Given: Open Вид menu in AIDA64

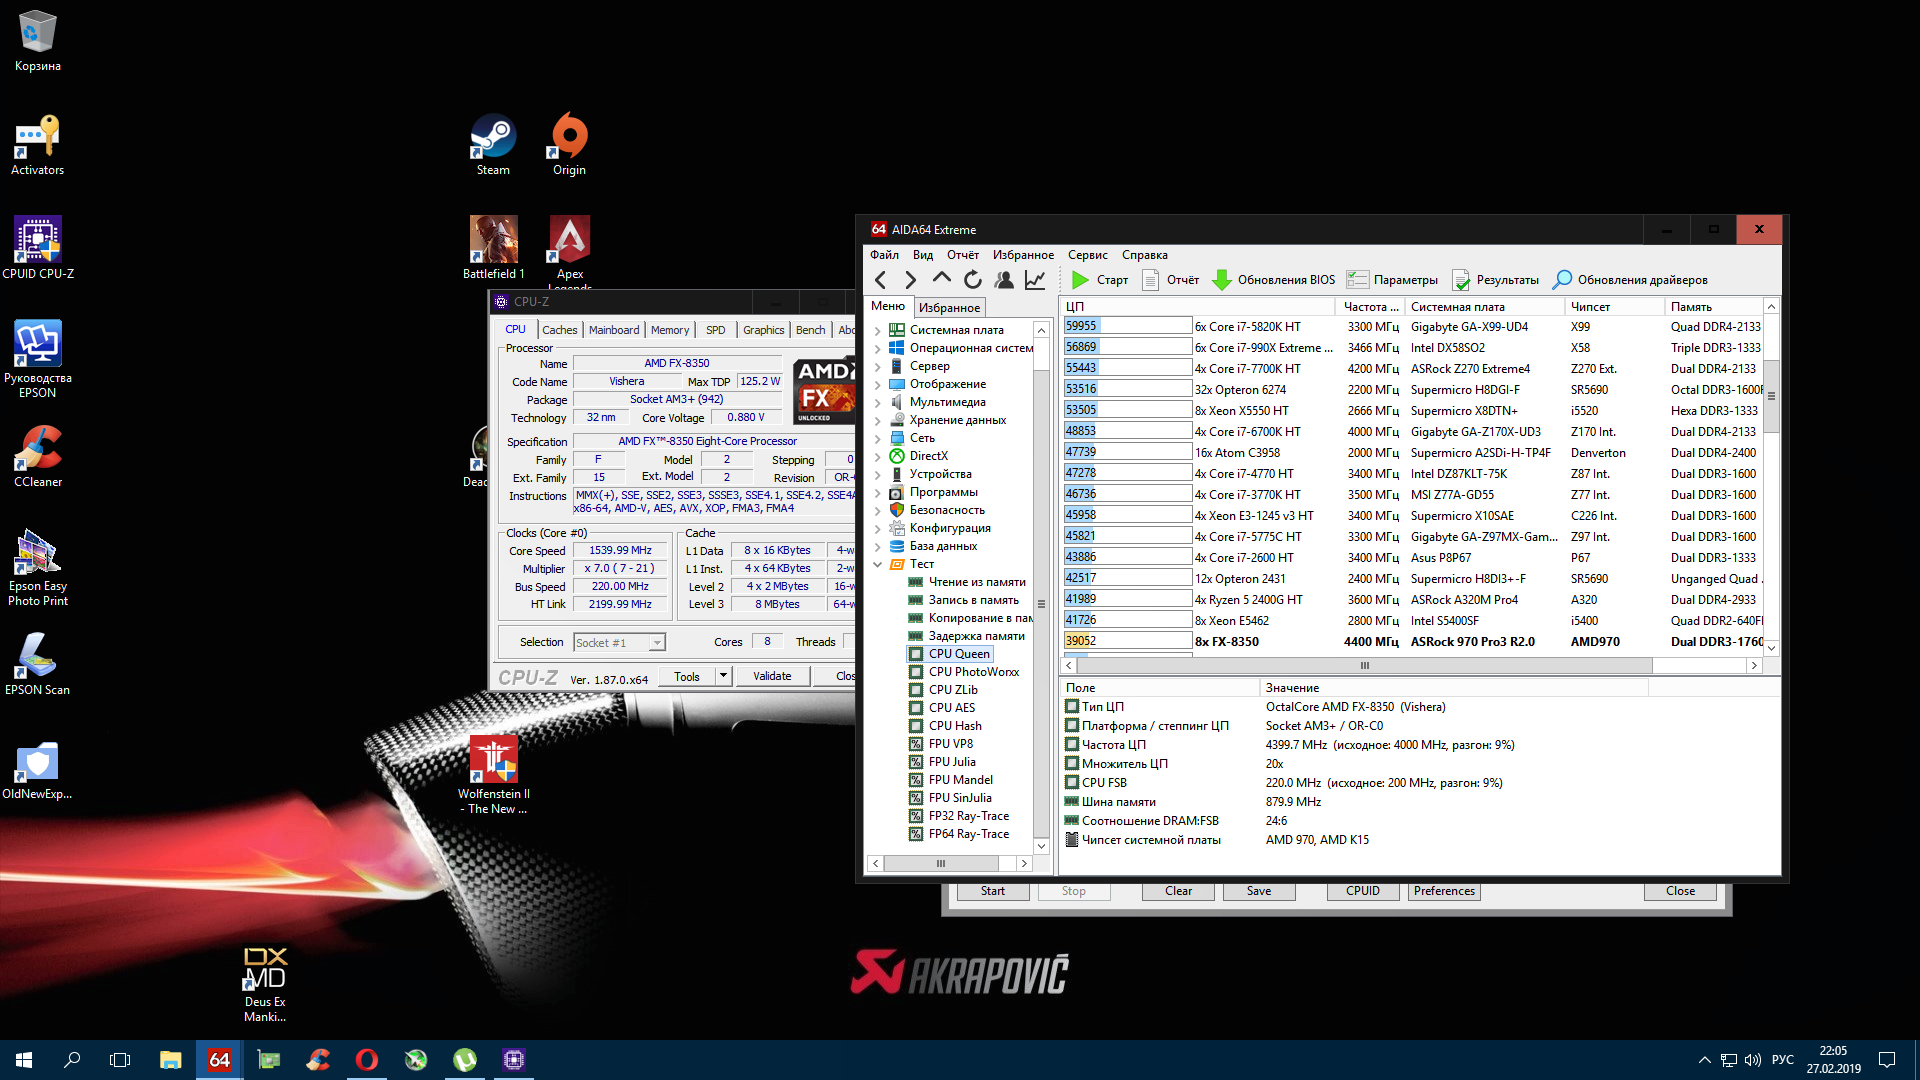Looking at the screenshot, I should (923, 255).
